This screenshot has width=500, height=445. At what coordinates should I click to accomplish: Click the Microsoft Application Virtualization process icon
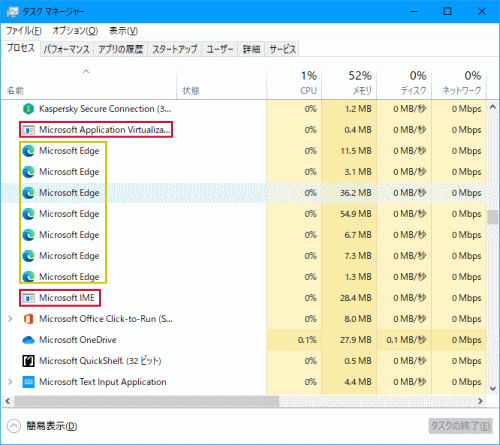tap(28, 130)
